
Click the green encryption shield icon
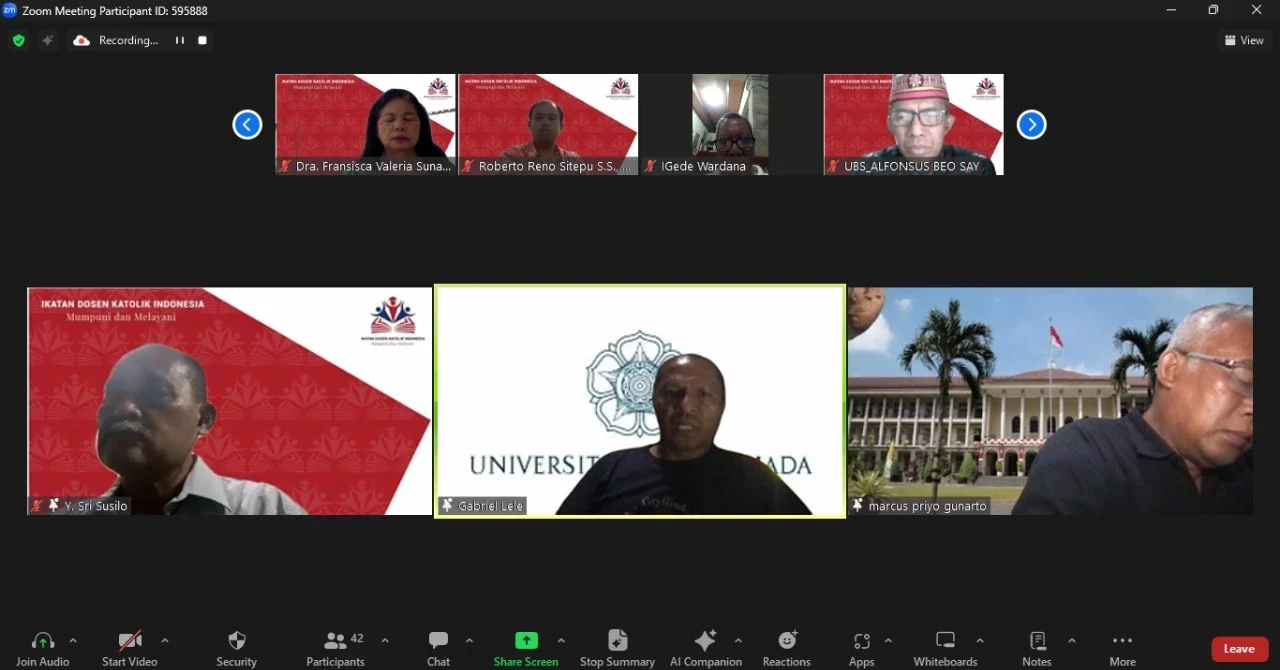coord(18,41)
